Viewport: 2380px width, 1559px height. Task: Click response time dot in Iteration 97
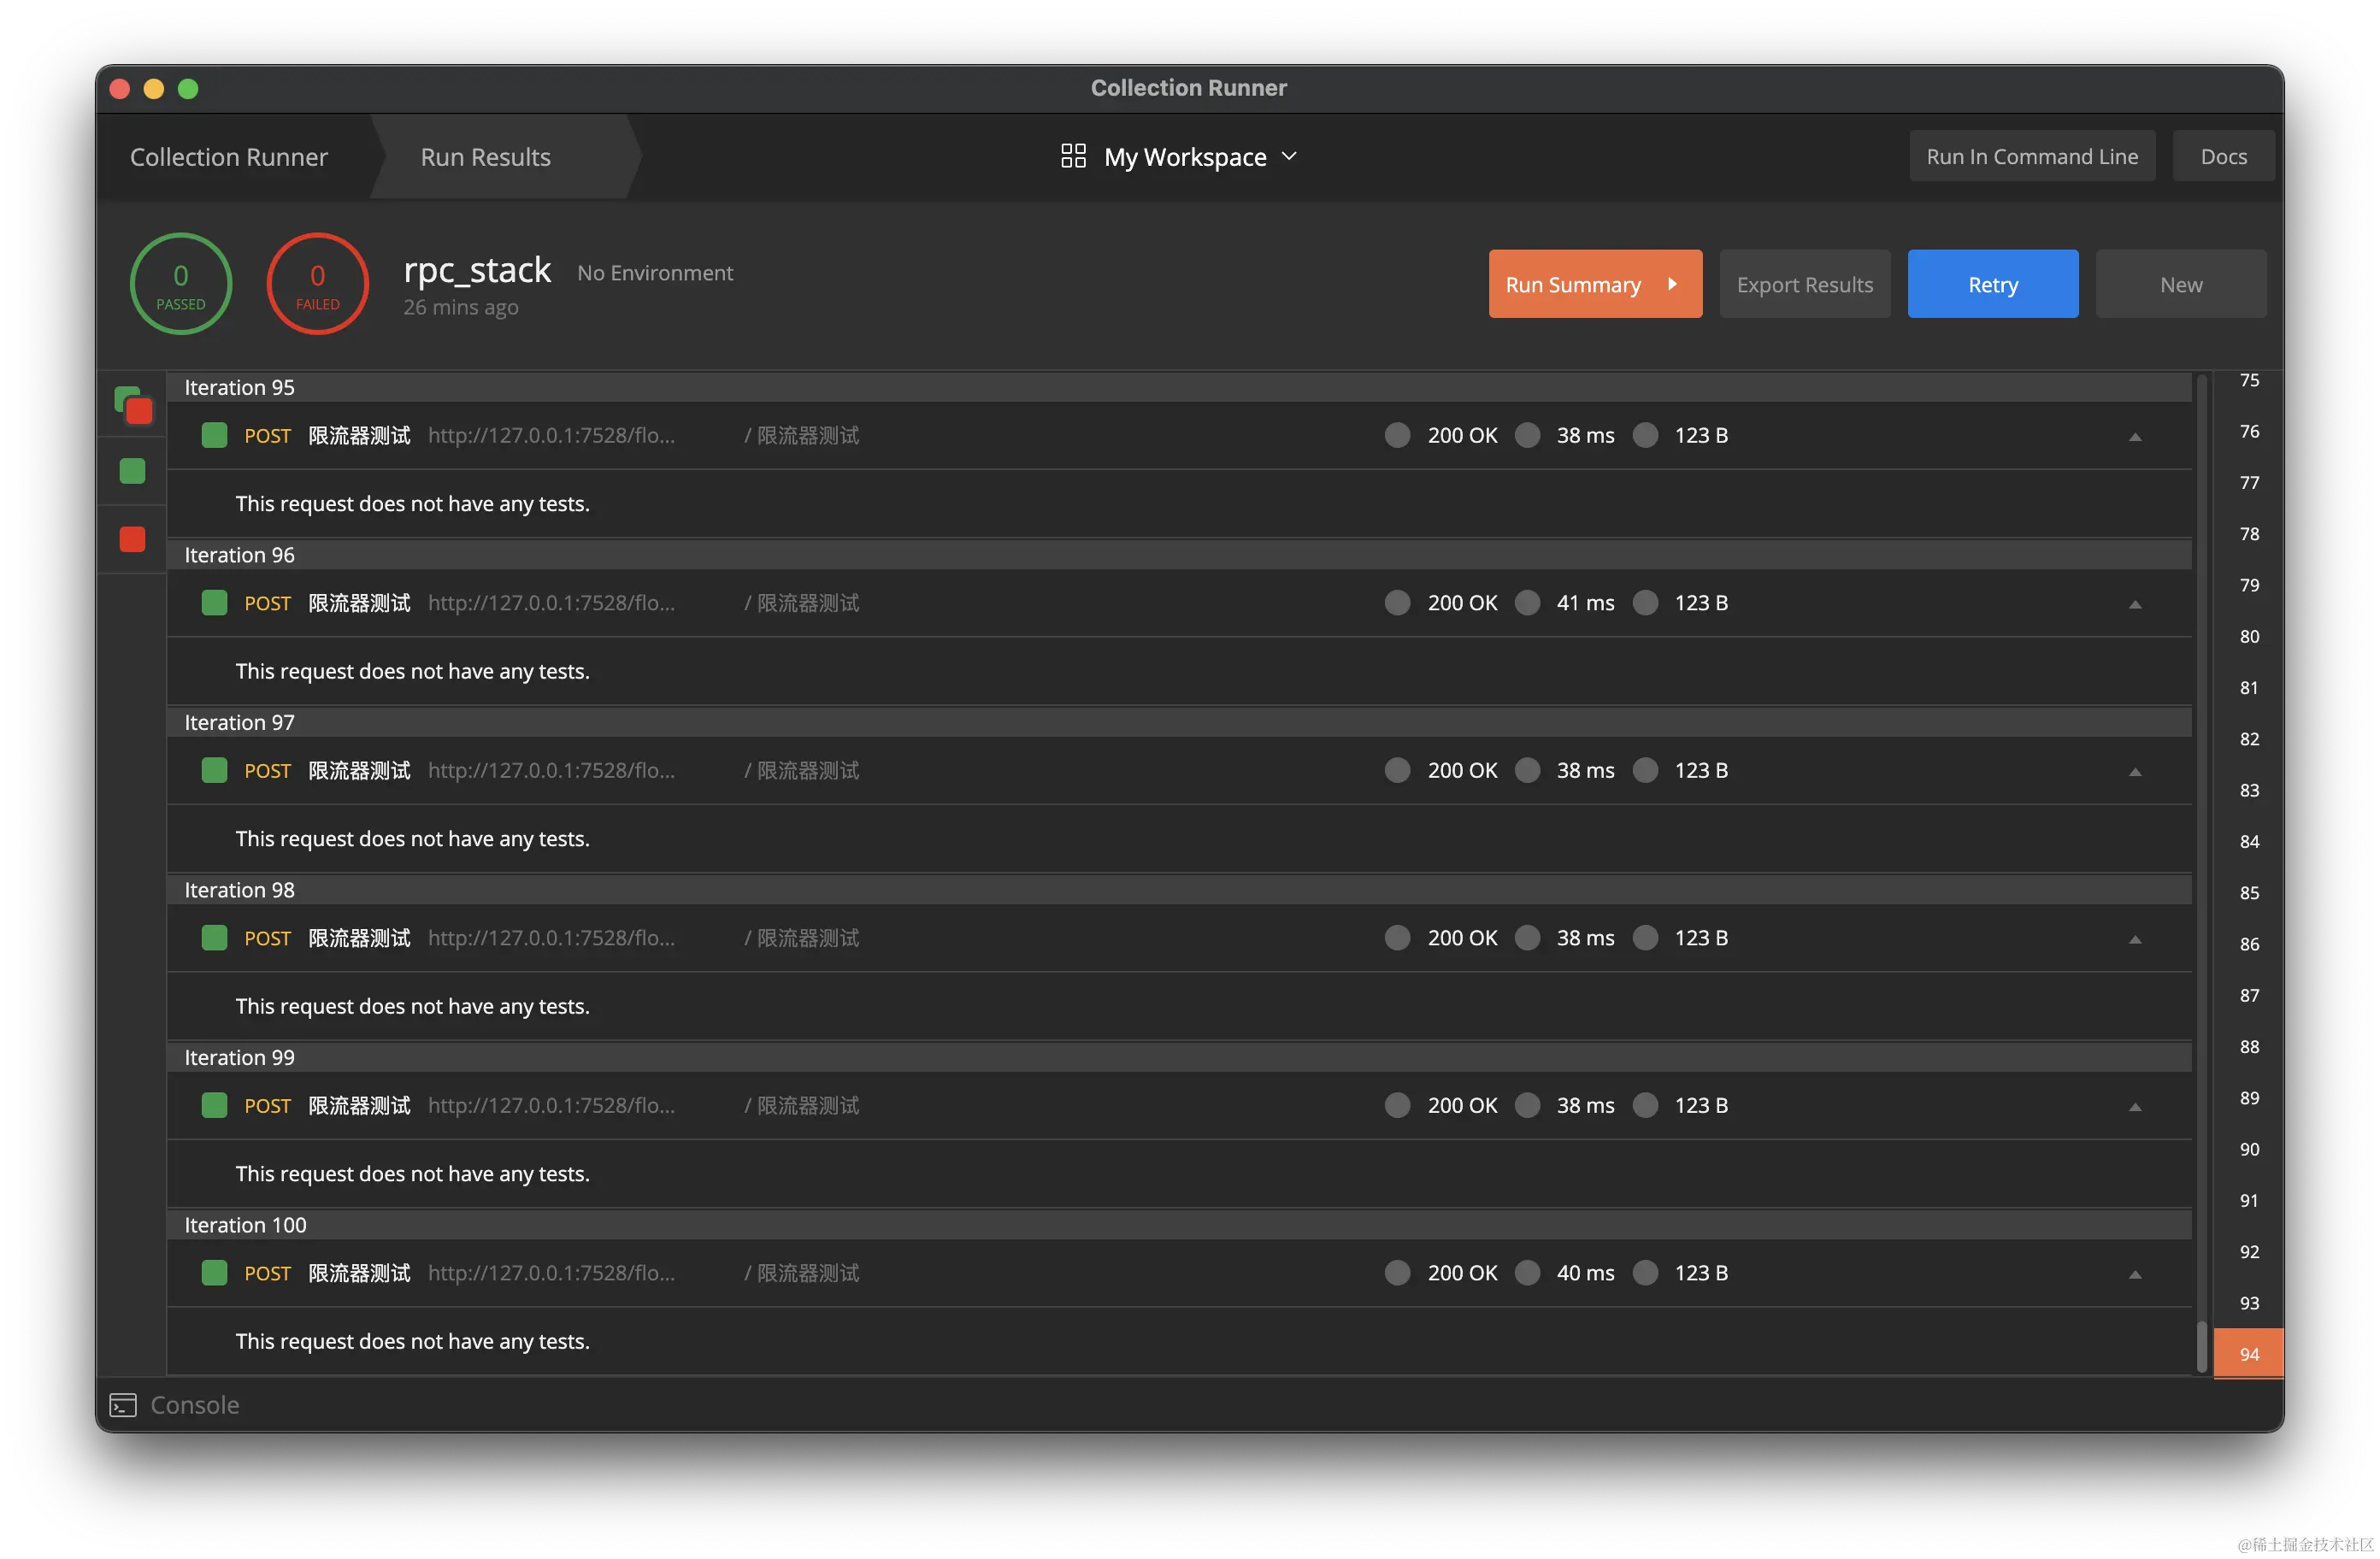(1527, 770)
